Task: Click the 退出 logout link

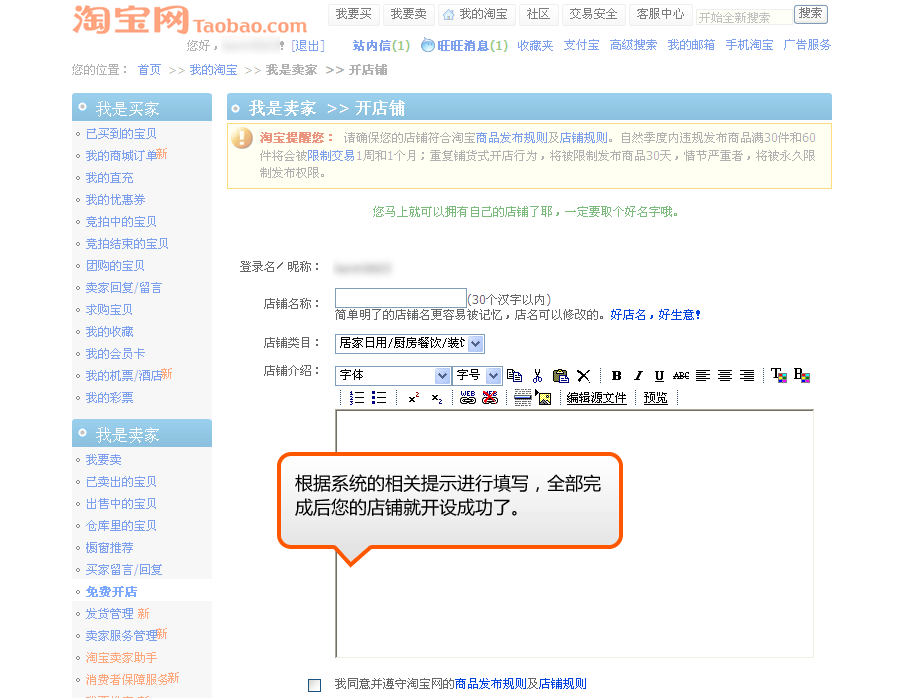Action: tap(308, 46)
